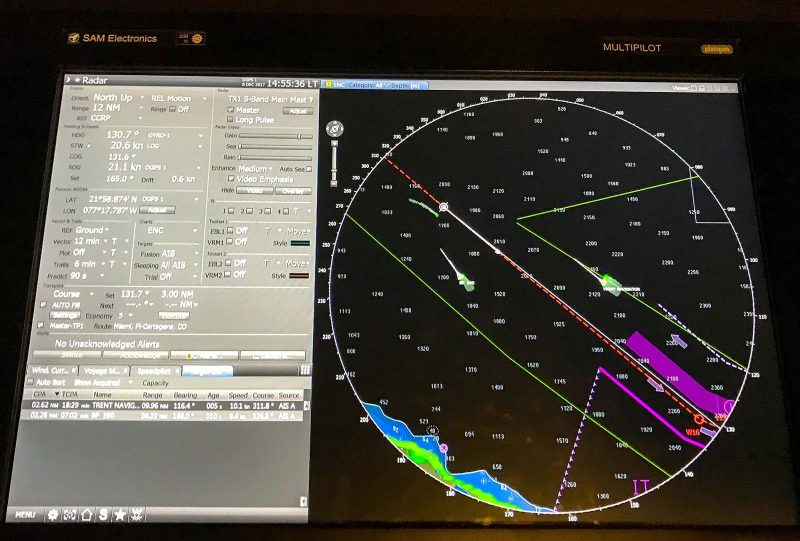Click the magenta crossed-circle marker near coast
Image resolution: width=800 pixels, height=541 pixels.
(443, 448)
